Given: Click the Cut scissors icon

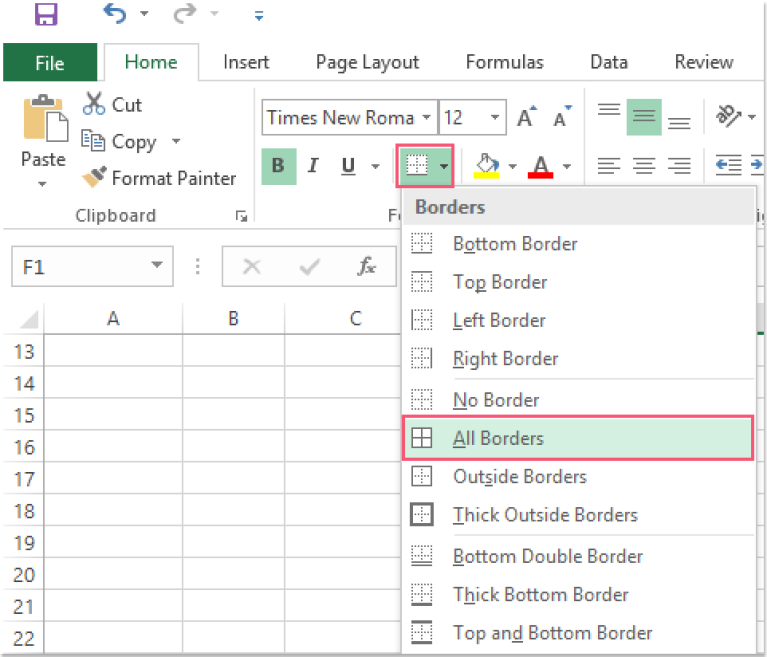Looking at the screenshot, I should click(94, 104).
